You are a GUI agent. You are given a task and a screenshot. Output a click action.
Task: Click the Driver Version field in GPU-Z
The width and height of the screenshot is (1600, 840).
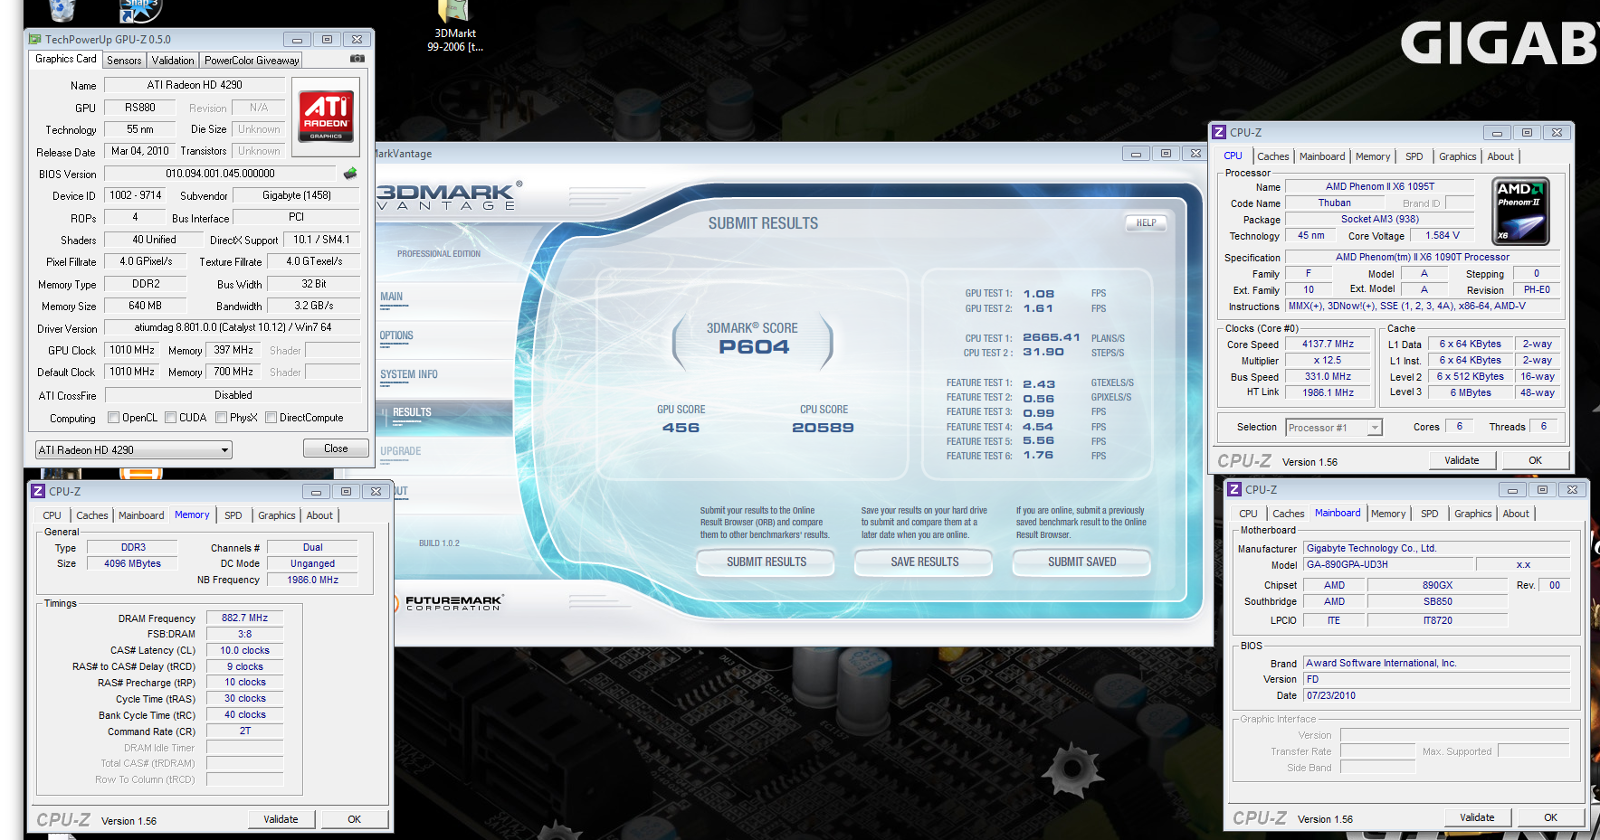tap(232, 327)
